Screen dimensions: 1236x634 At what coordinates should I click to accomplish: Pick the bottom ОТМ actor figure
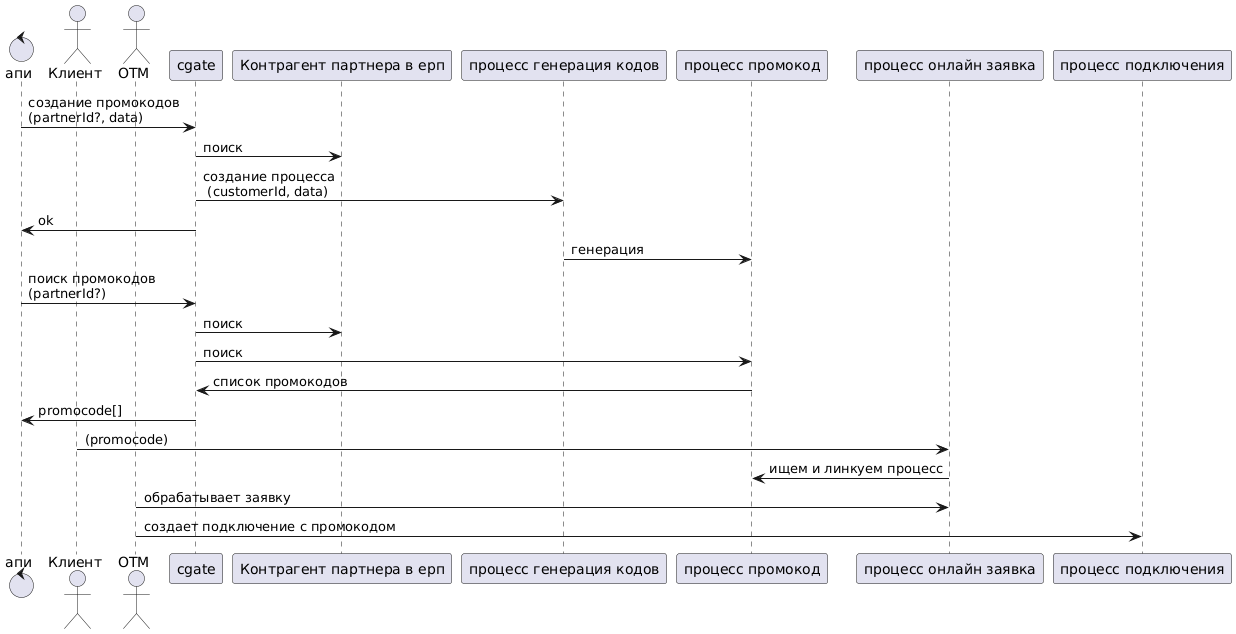(135, 601)
